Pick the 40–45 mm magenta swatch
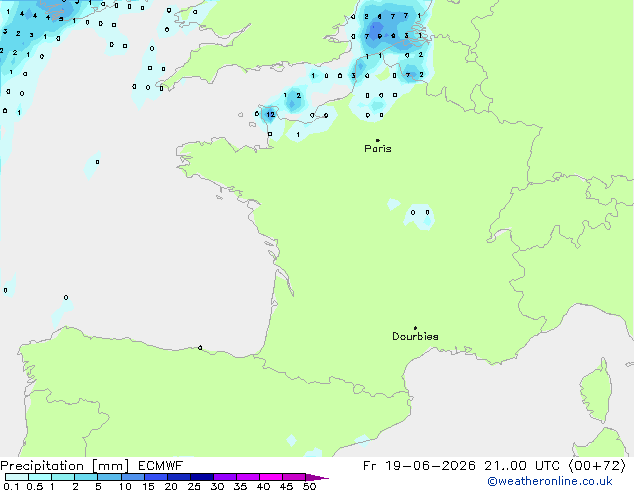Image resolution: width=634 pixels, height=490 pixels. point(271,477)
